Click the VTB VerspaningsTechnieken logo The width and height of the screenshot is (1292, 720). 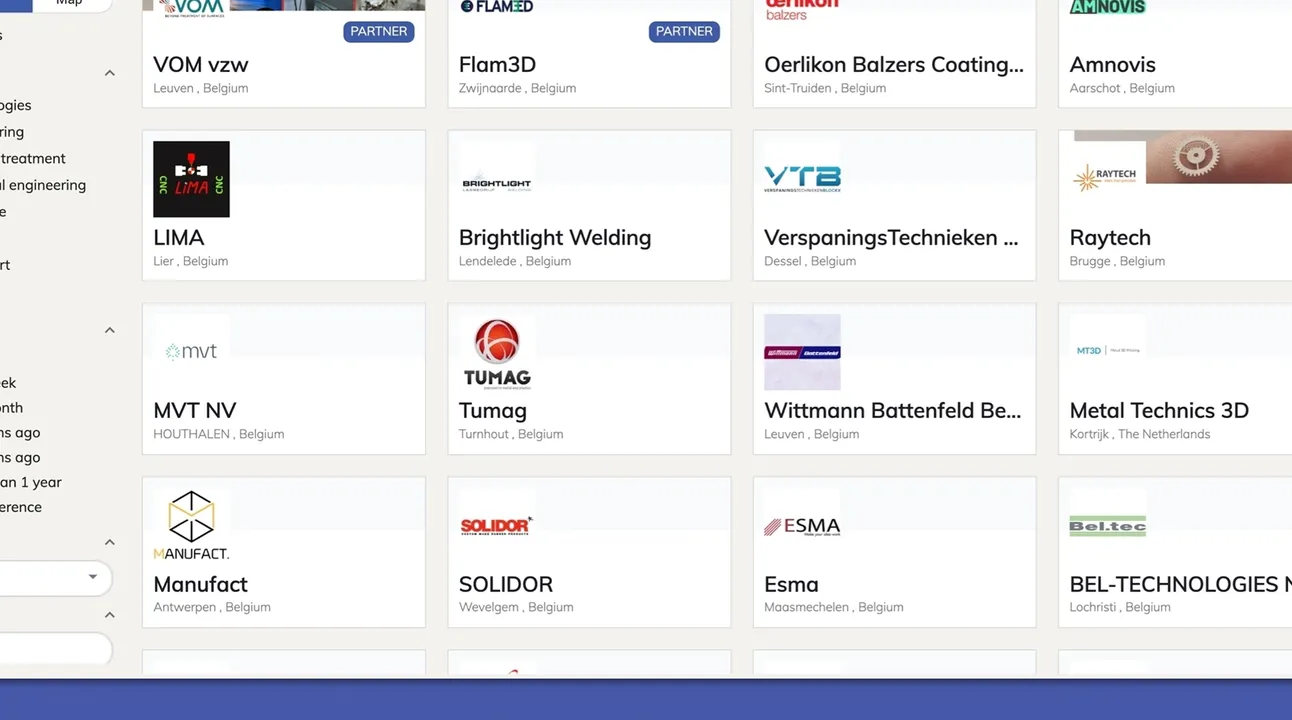pyautogui.click(x=802, y=179)
